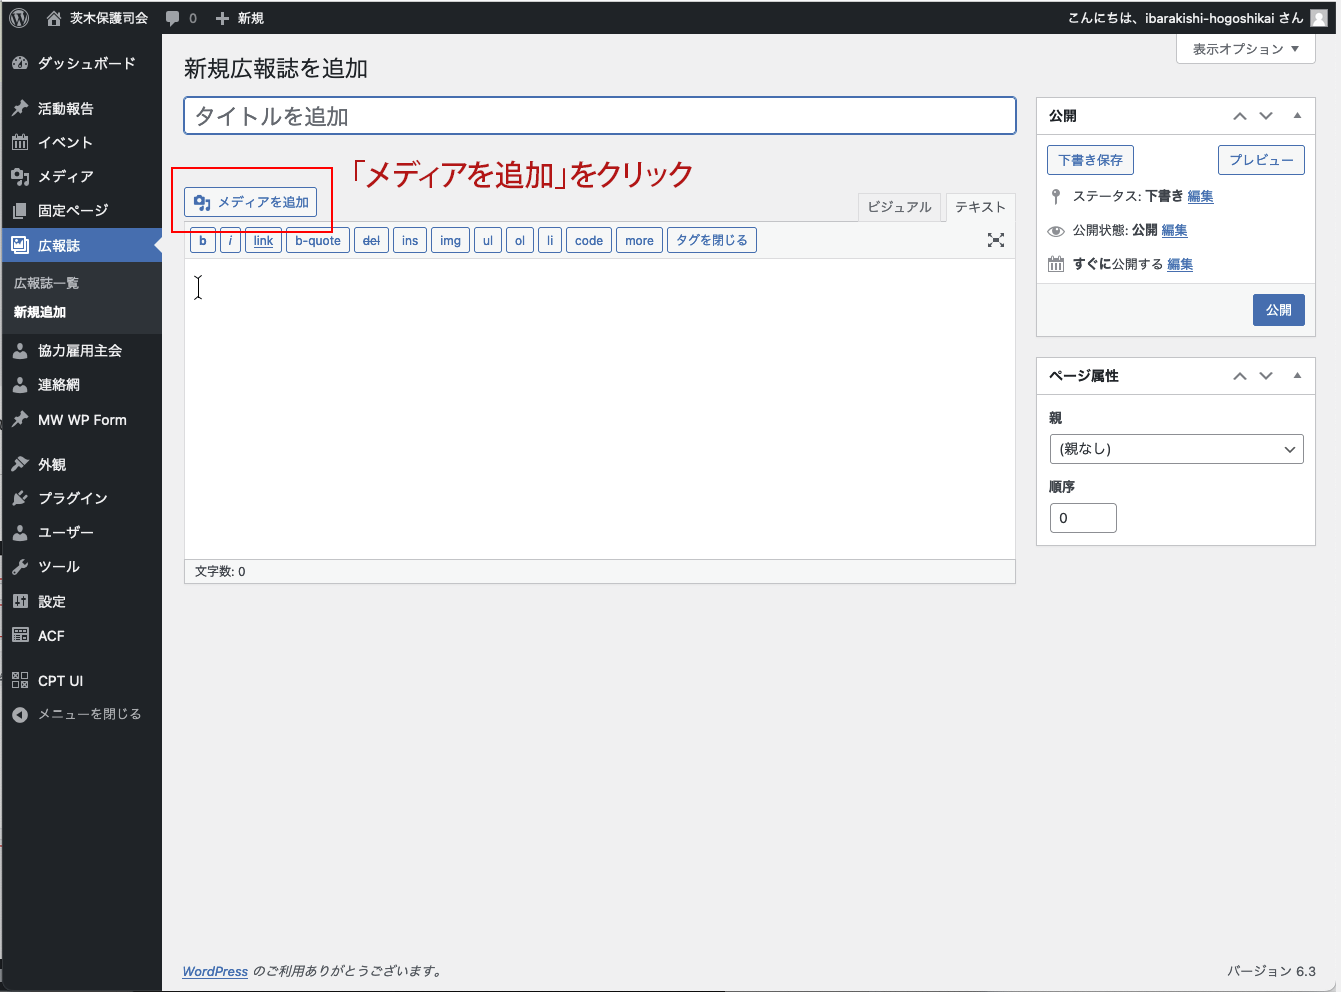This screenshot has height=992, width=1341.
Task: Open the ダッシュボード menu item
Action: [85, 63]
